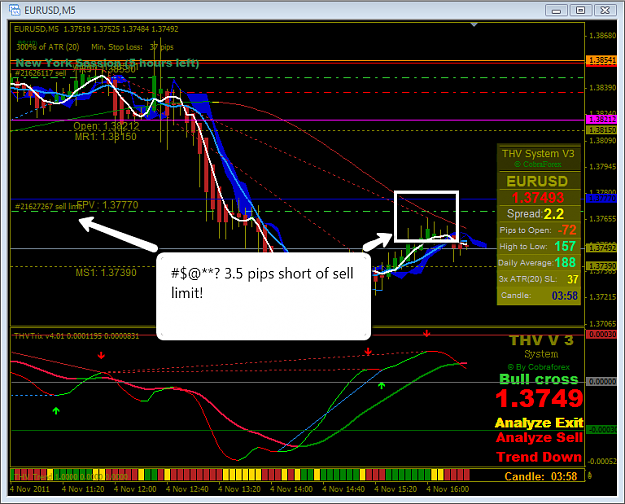This screenshot has width=625, height=504.
Task: Click the 'Pips to Open: -72' readout
Action: pos(538,230)
